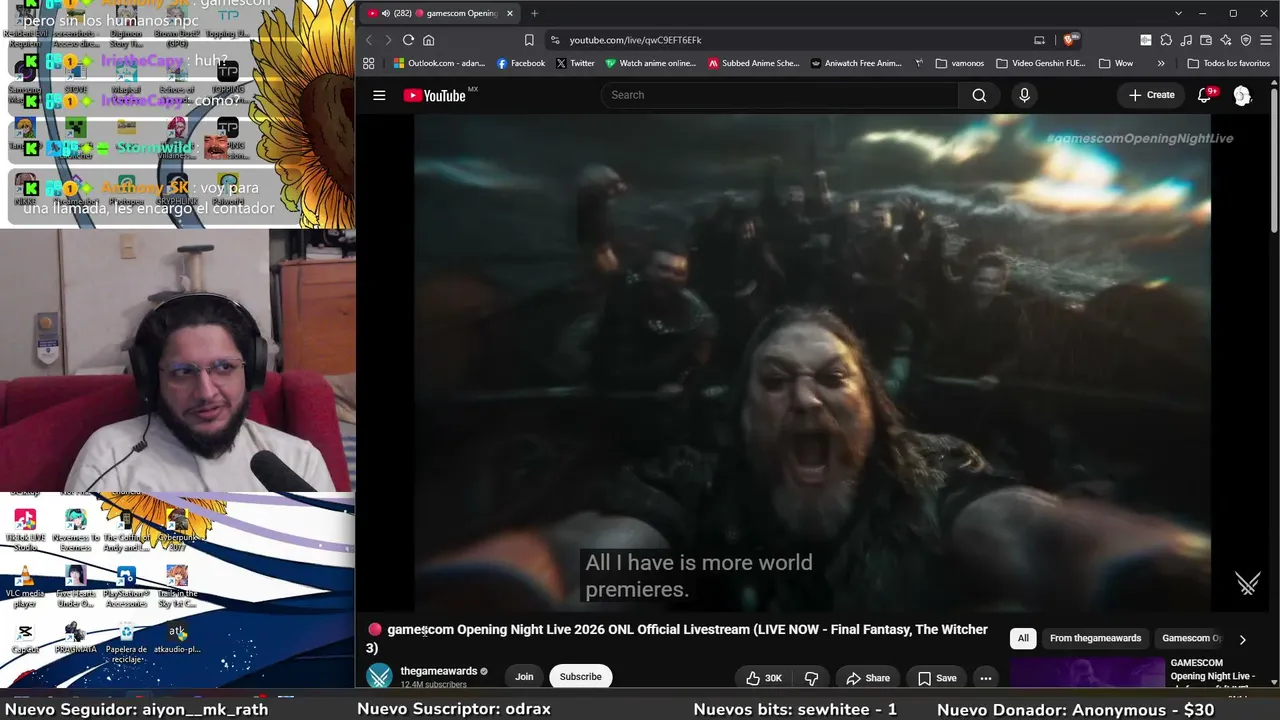The image size is (1280, 720).
Task: Open the Twitter bookmark
Action: (575, 63)
